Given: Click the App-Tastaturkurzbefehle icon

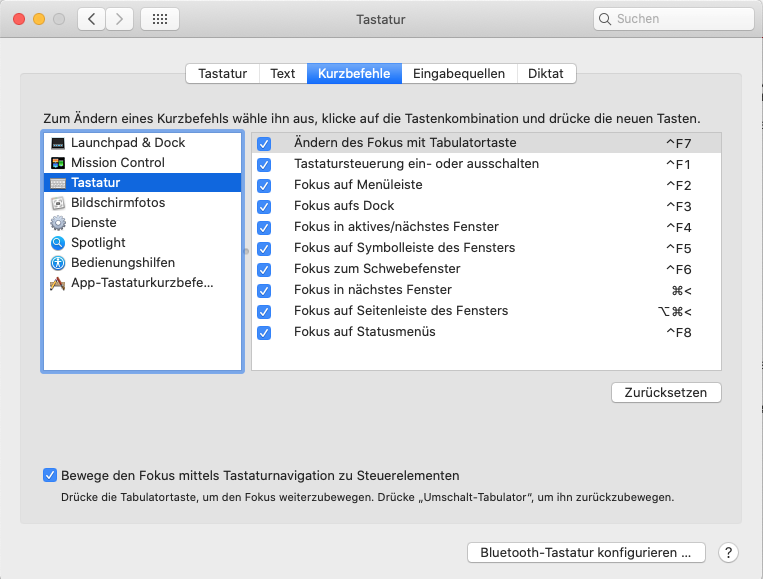Looking at the screenshot, I should (x=58, y=283).
